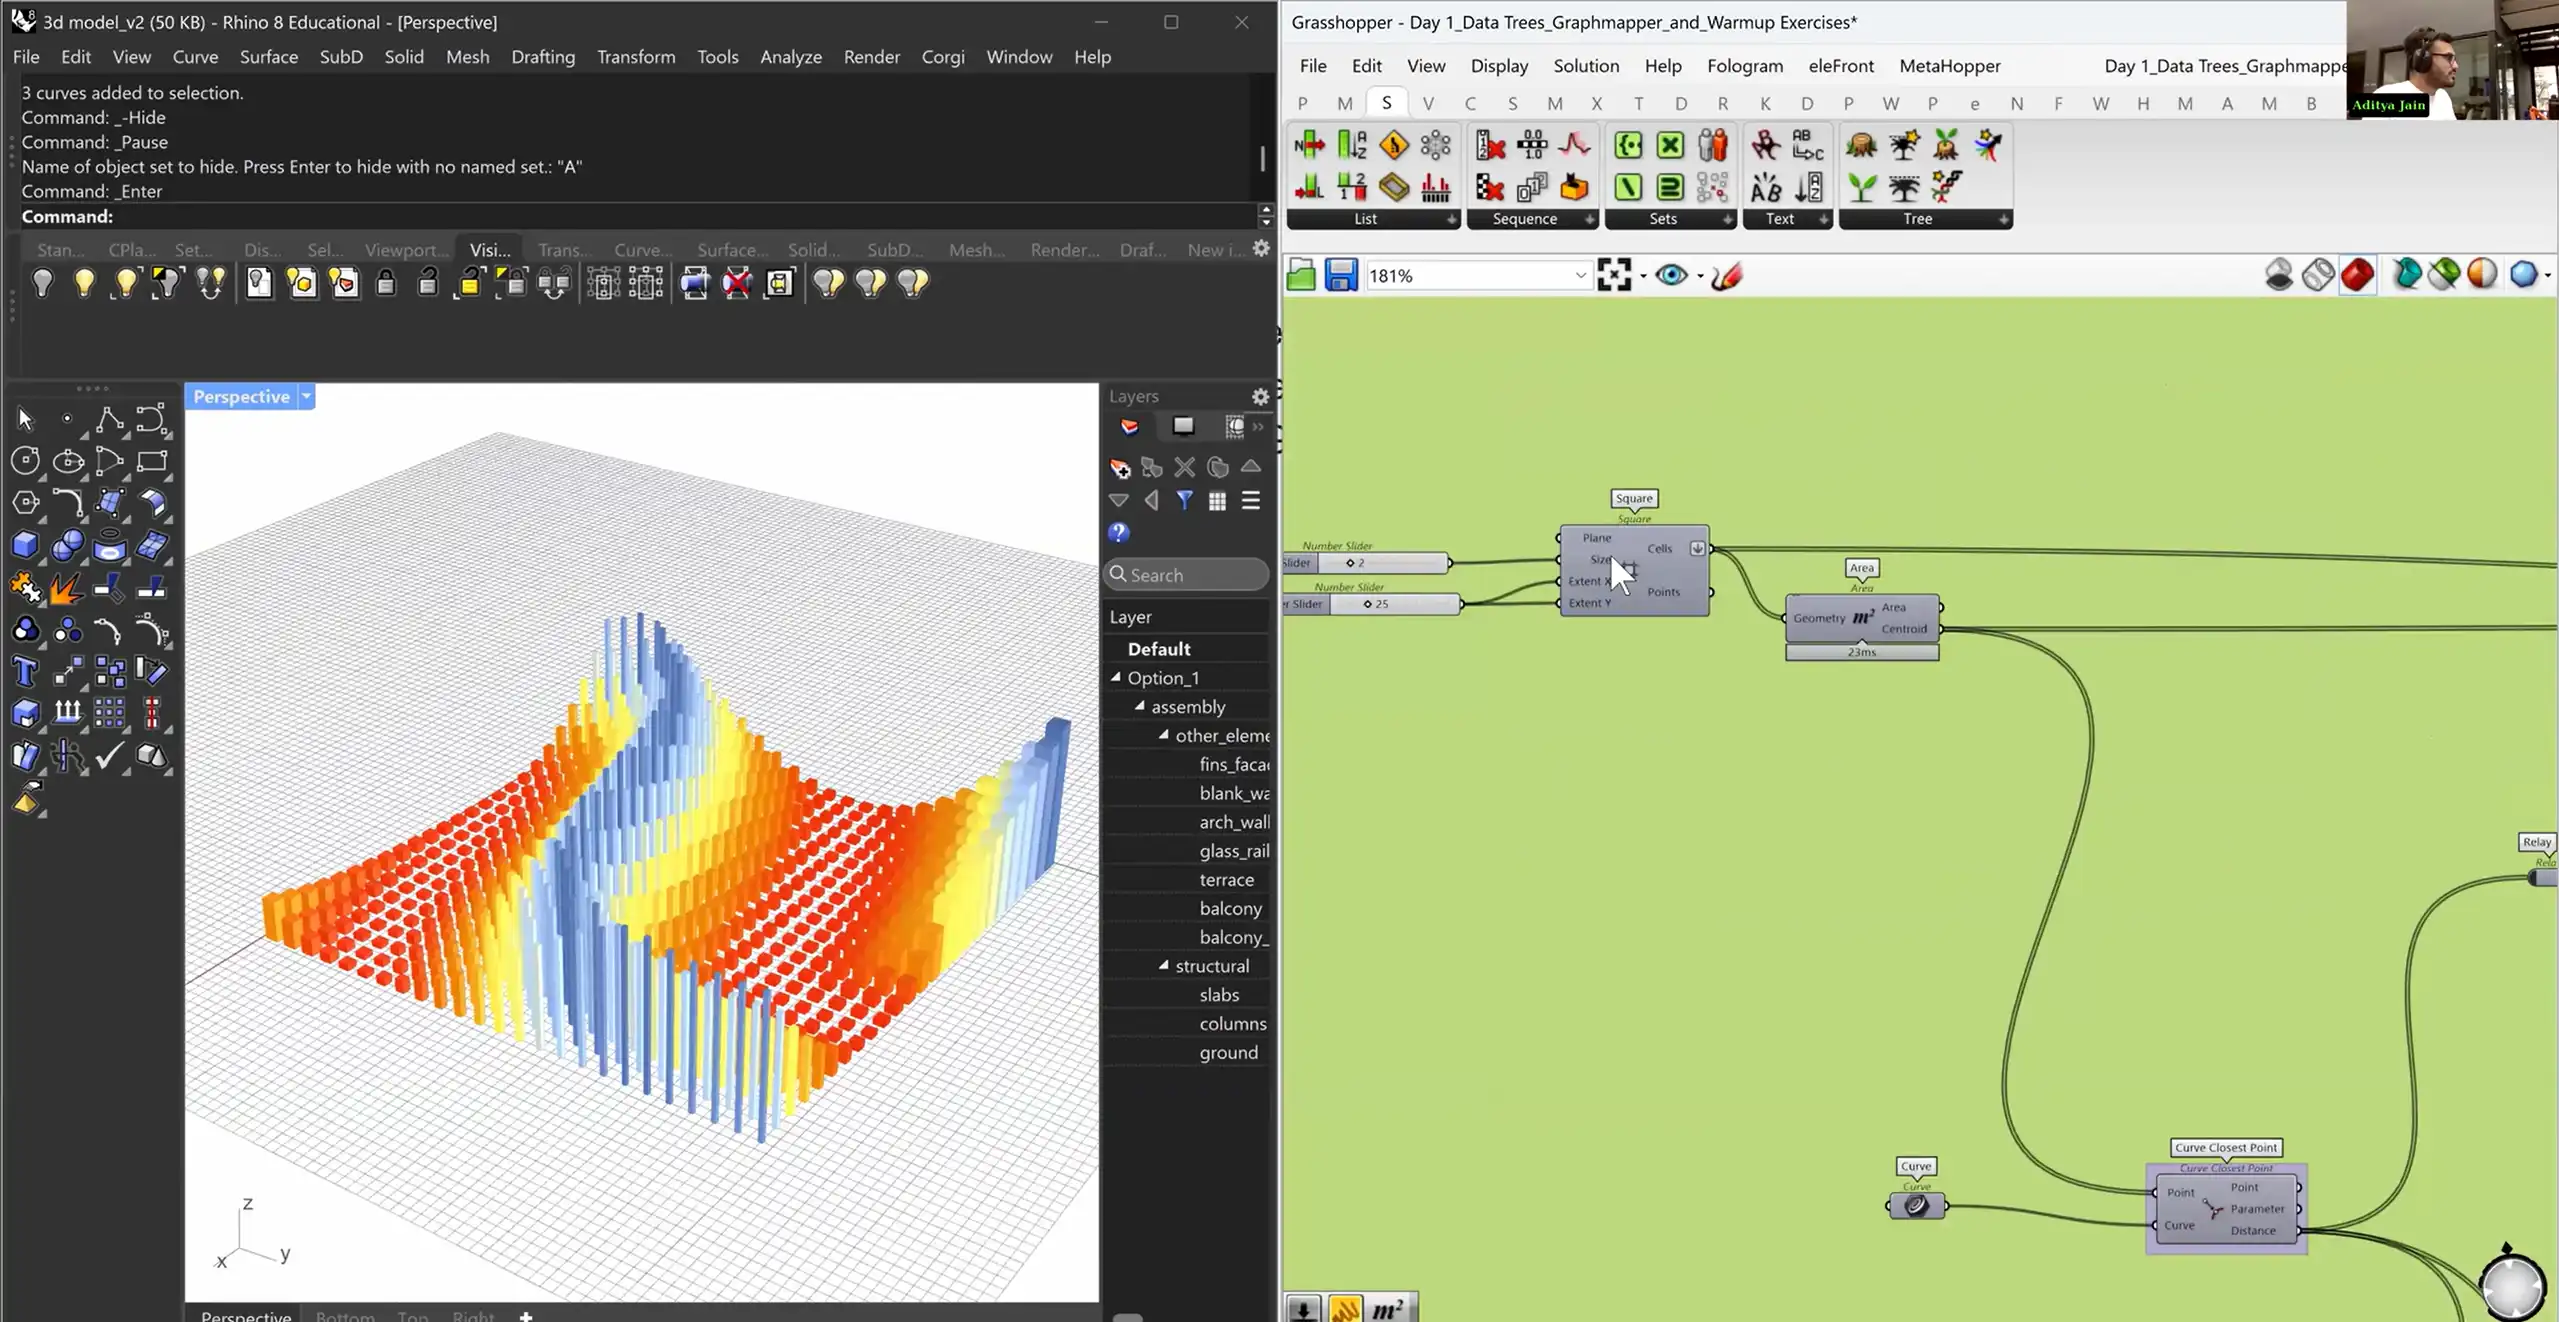The height and width of the screenshot is (1322, 2559).
Task: Create a new layer in the Layers panel
Action: coord(1120,468)
